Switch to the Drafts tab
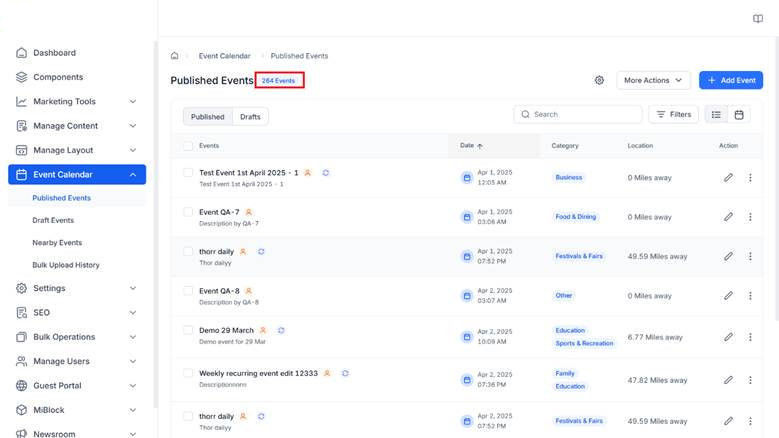Image resolution: width=779 pixels, height=438 pixels. point(250,117)
